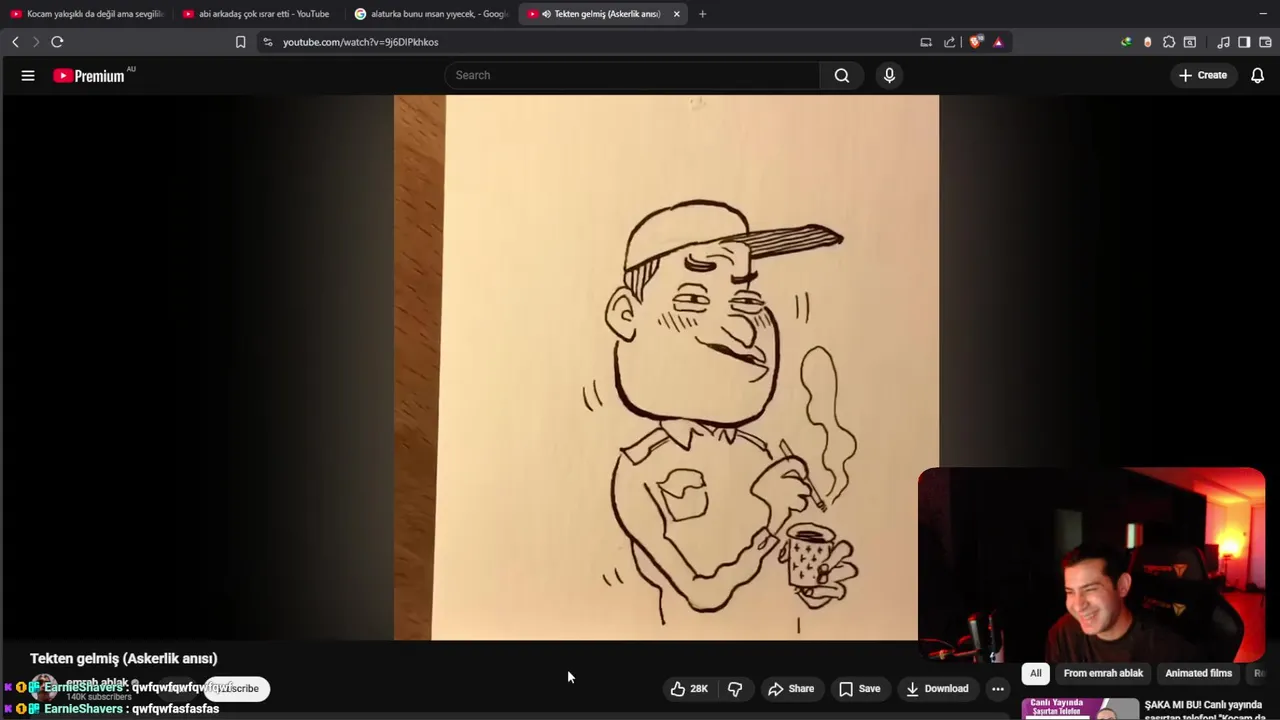This screenshot has height=720, width=1280.
Task: Subscribe to emrah ablak channel
Action: (x=236, y=688)
